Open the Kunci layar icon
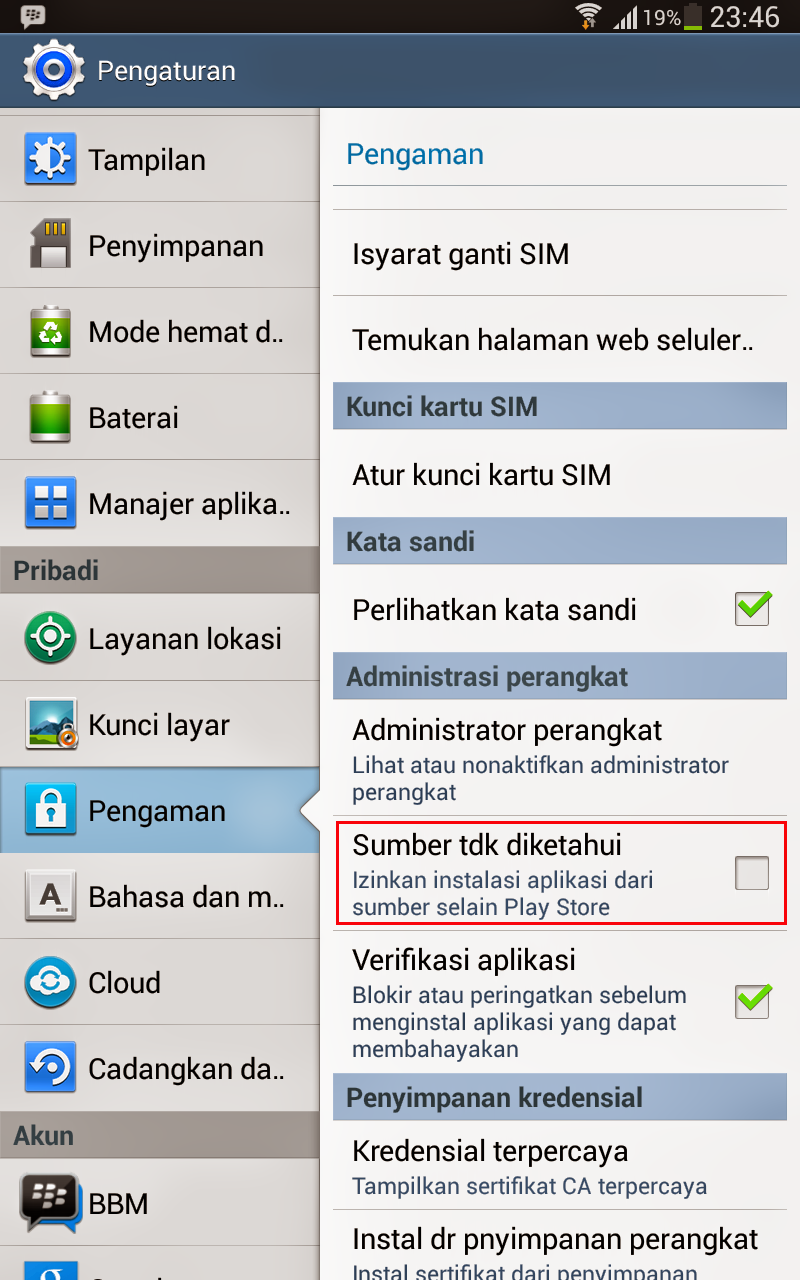The height and width of the screenshot is (1280, 800). coord(50,725)
